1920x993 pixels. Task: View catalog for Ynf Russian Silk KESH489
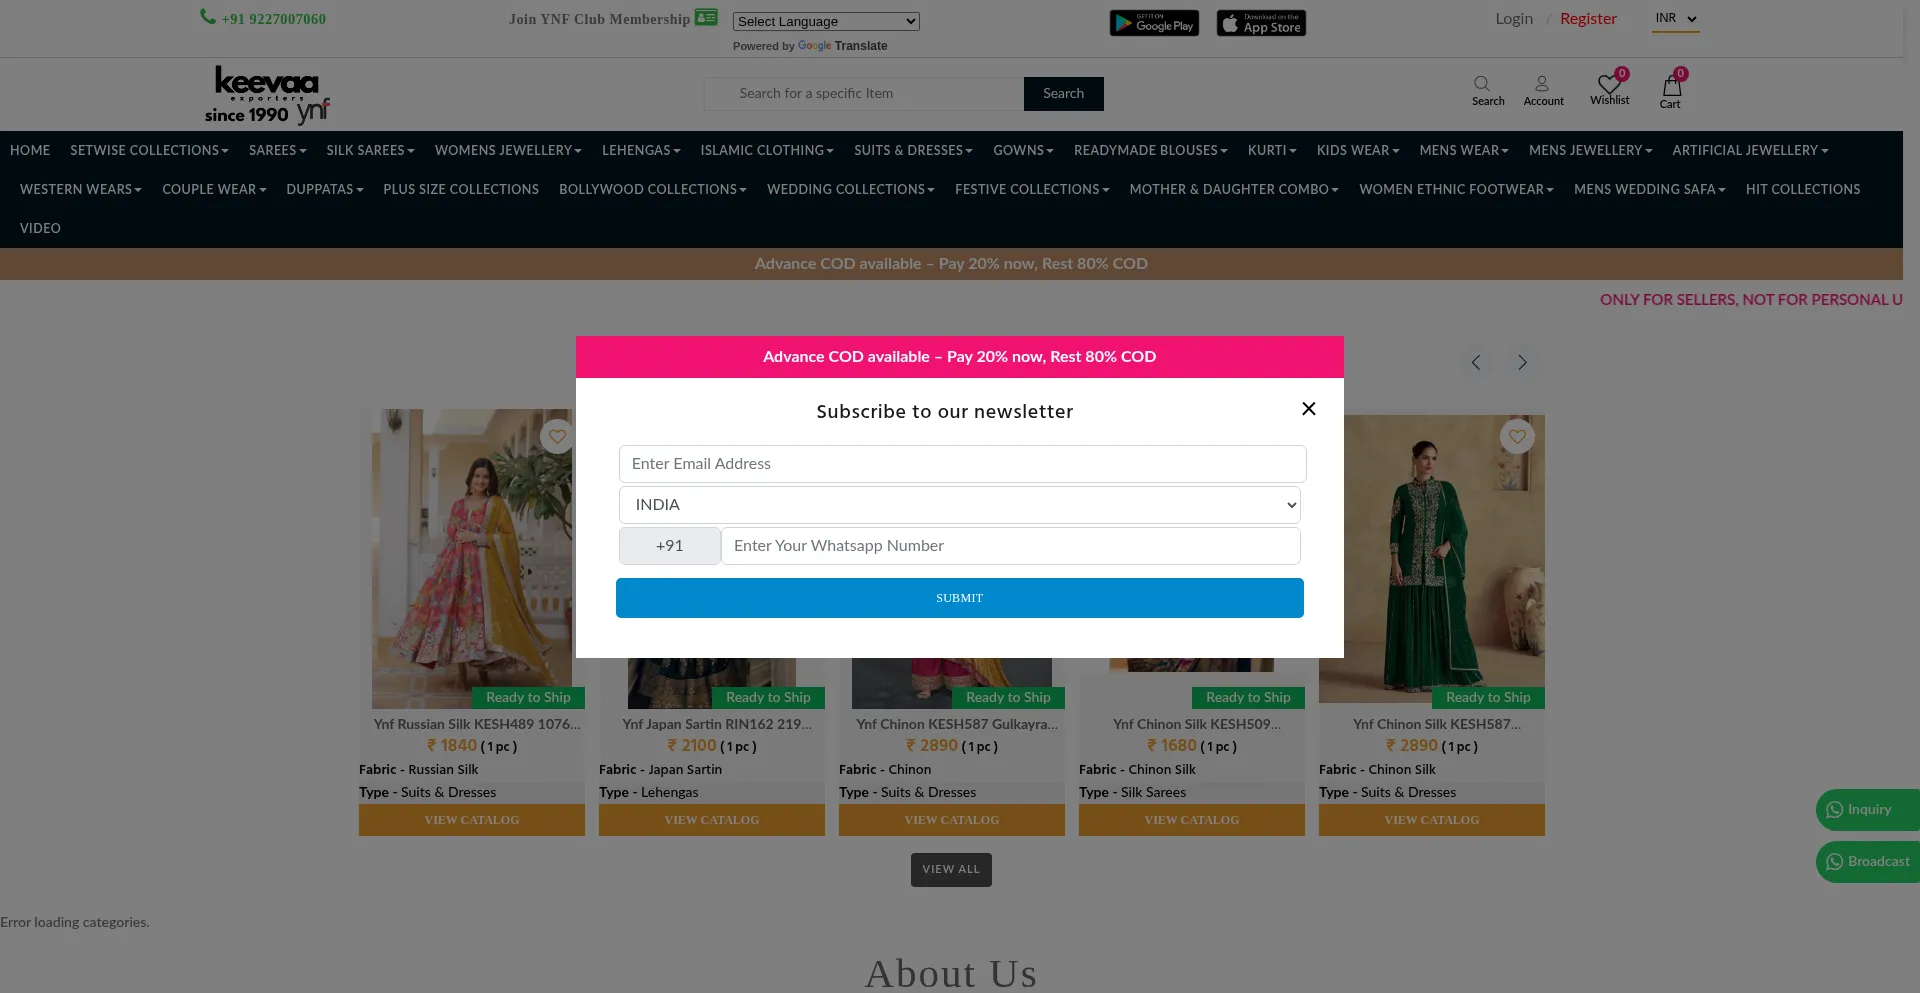[x=472, y=820]
